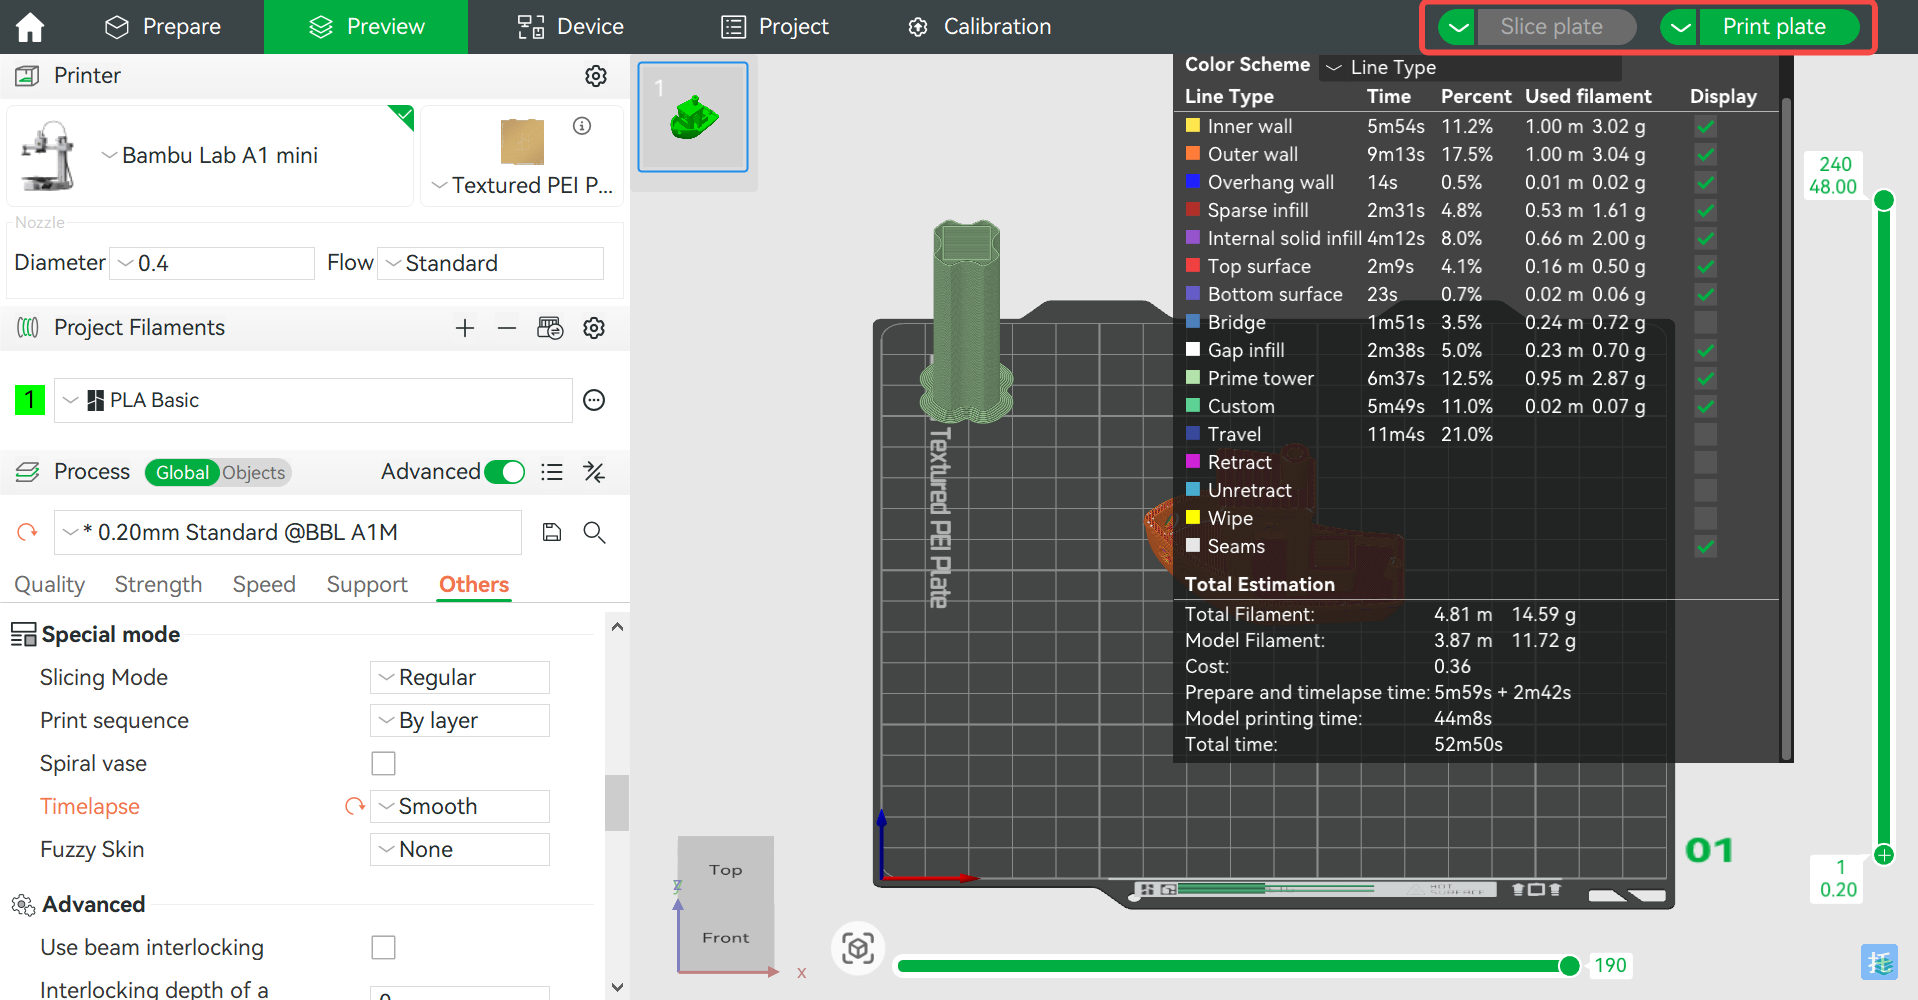The height and width of the screenshot is (1000, 1918).
Task: Open Slicing Mode dropdown
Action: coord(460,677)
